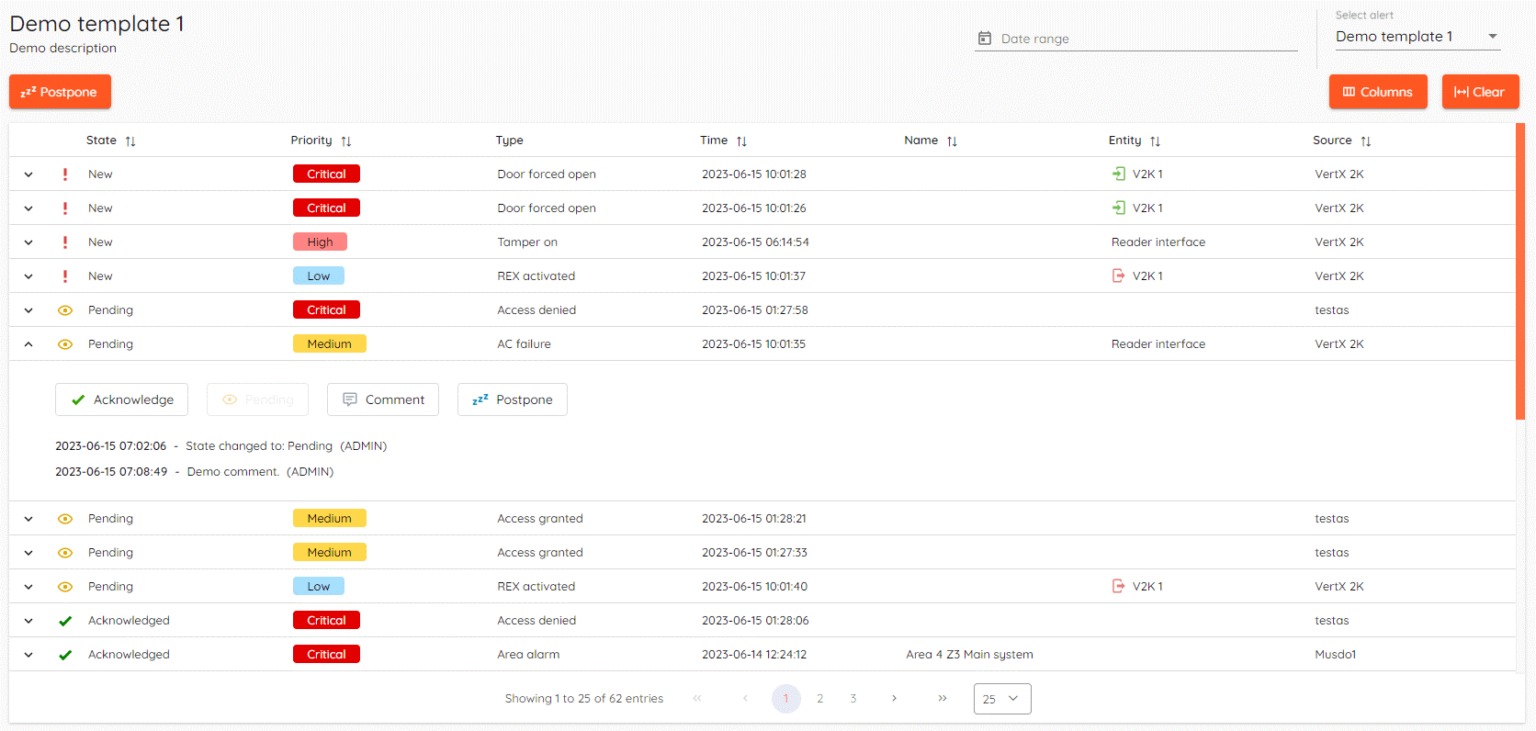Click the yellow Medium priority badge
The height and width of the screenshot is (731, 1536).
click(330, 344)
